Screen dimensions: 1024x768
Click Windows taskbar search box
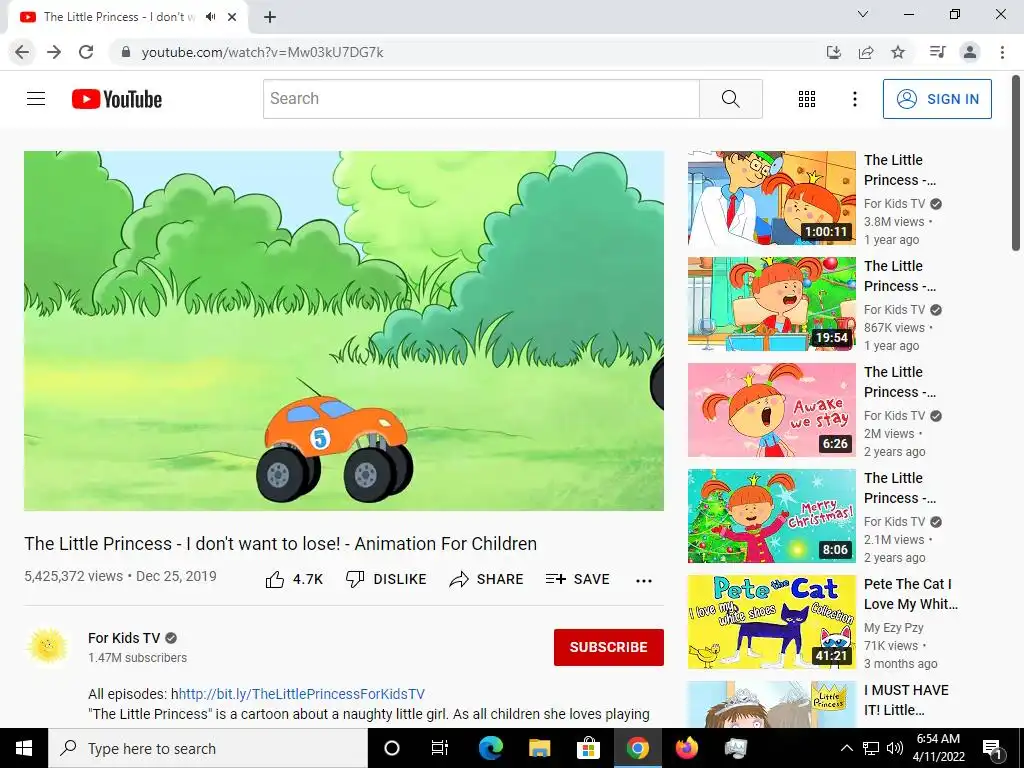tap(208, 748)
